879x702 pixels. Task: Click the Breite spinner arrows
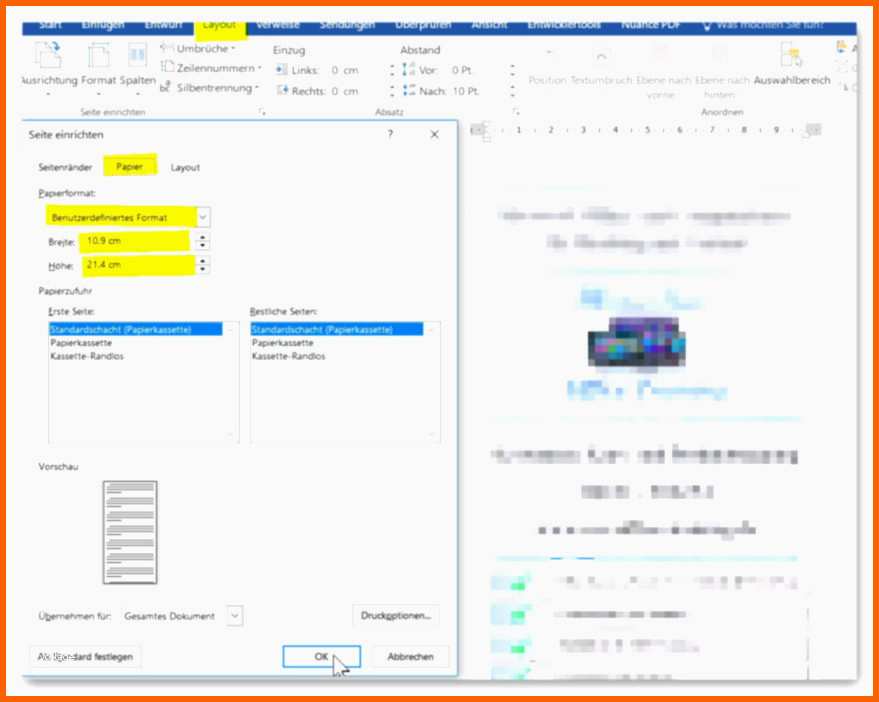pos(202,242)
